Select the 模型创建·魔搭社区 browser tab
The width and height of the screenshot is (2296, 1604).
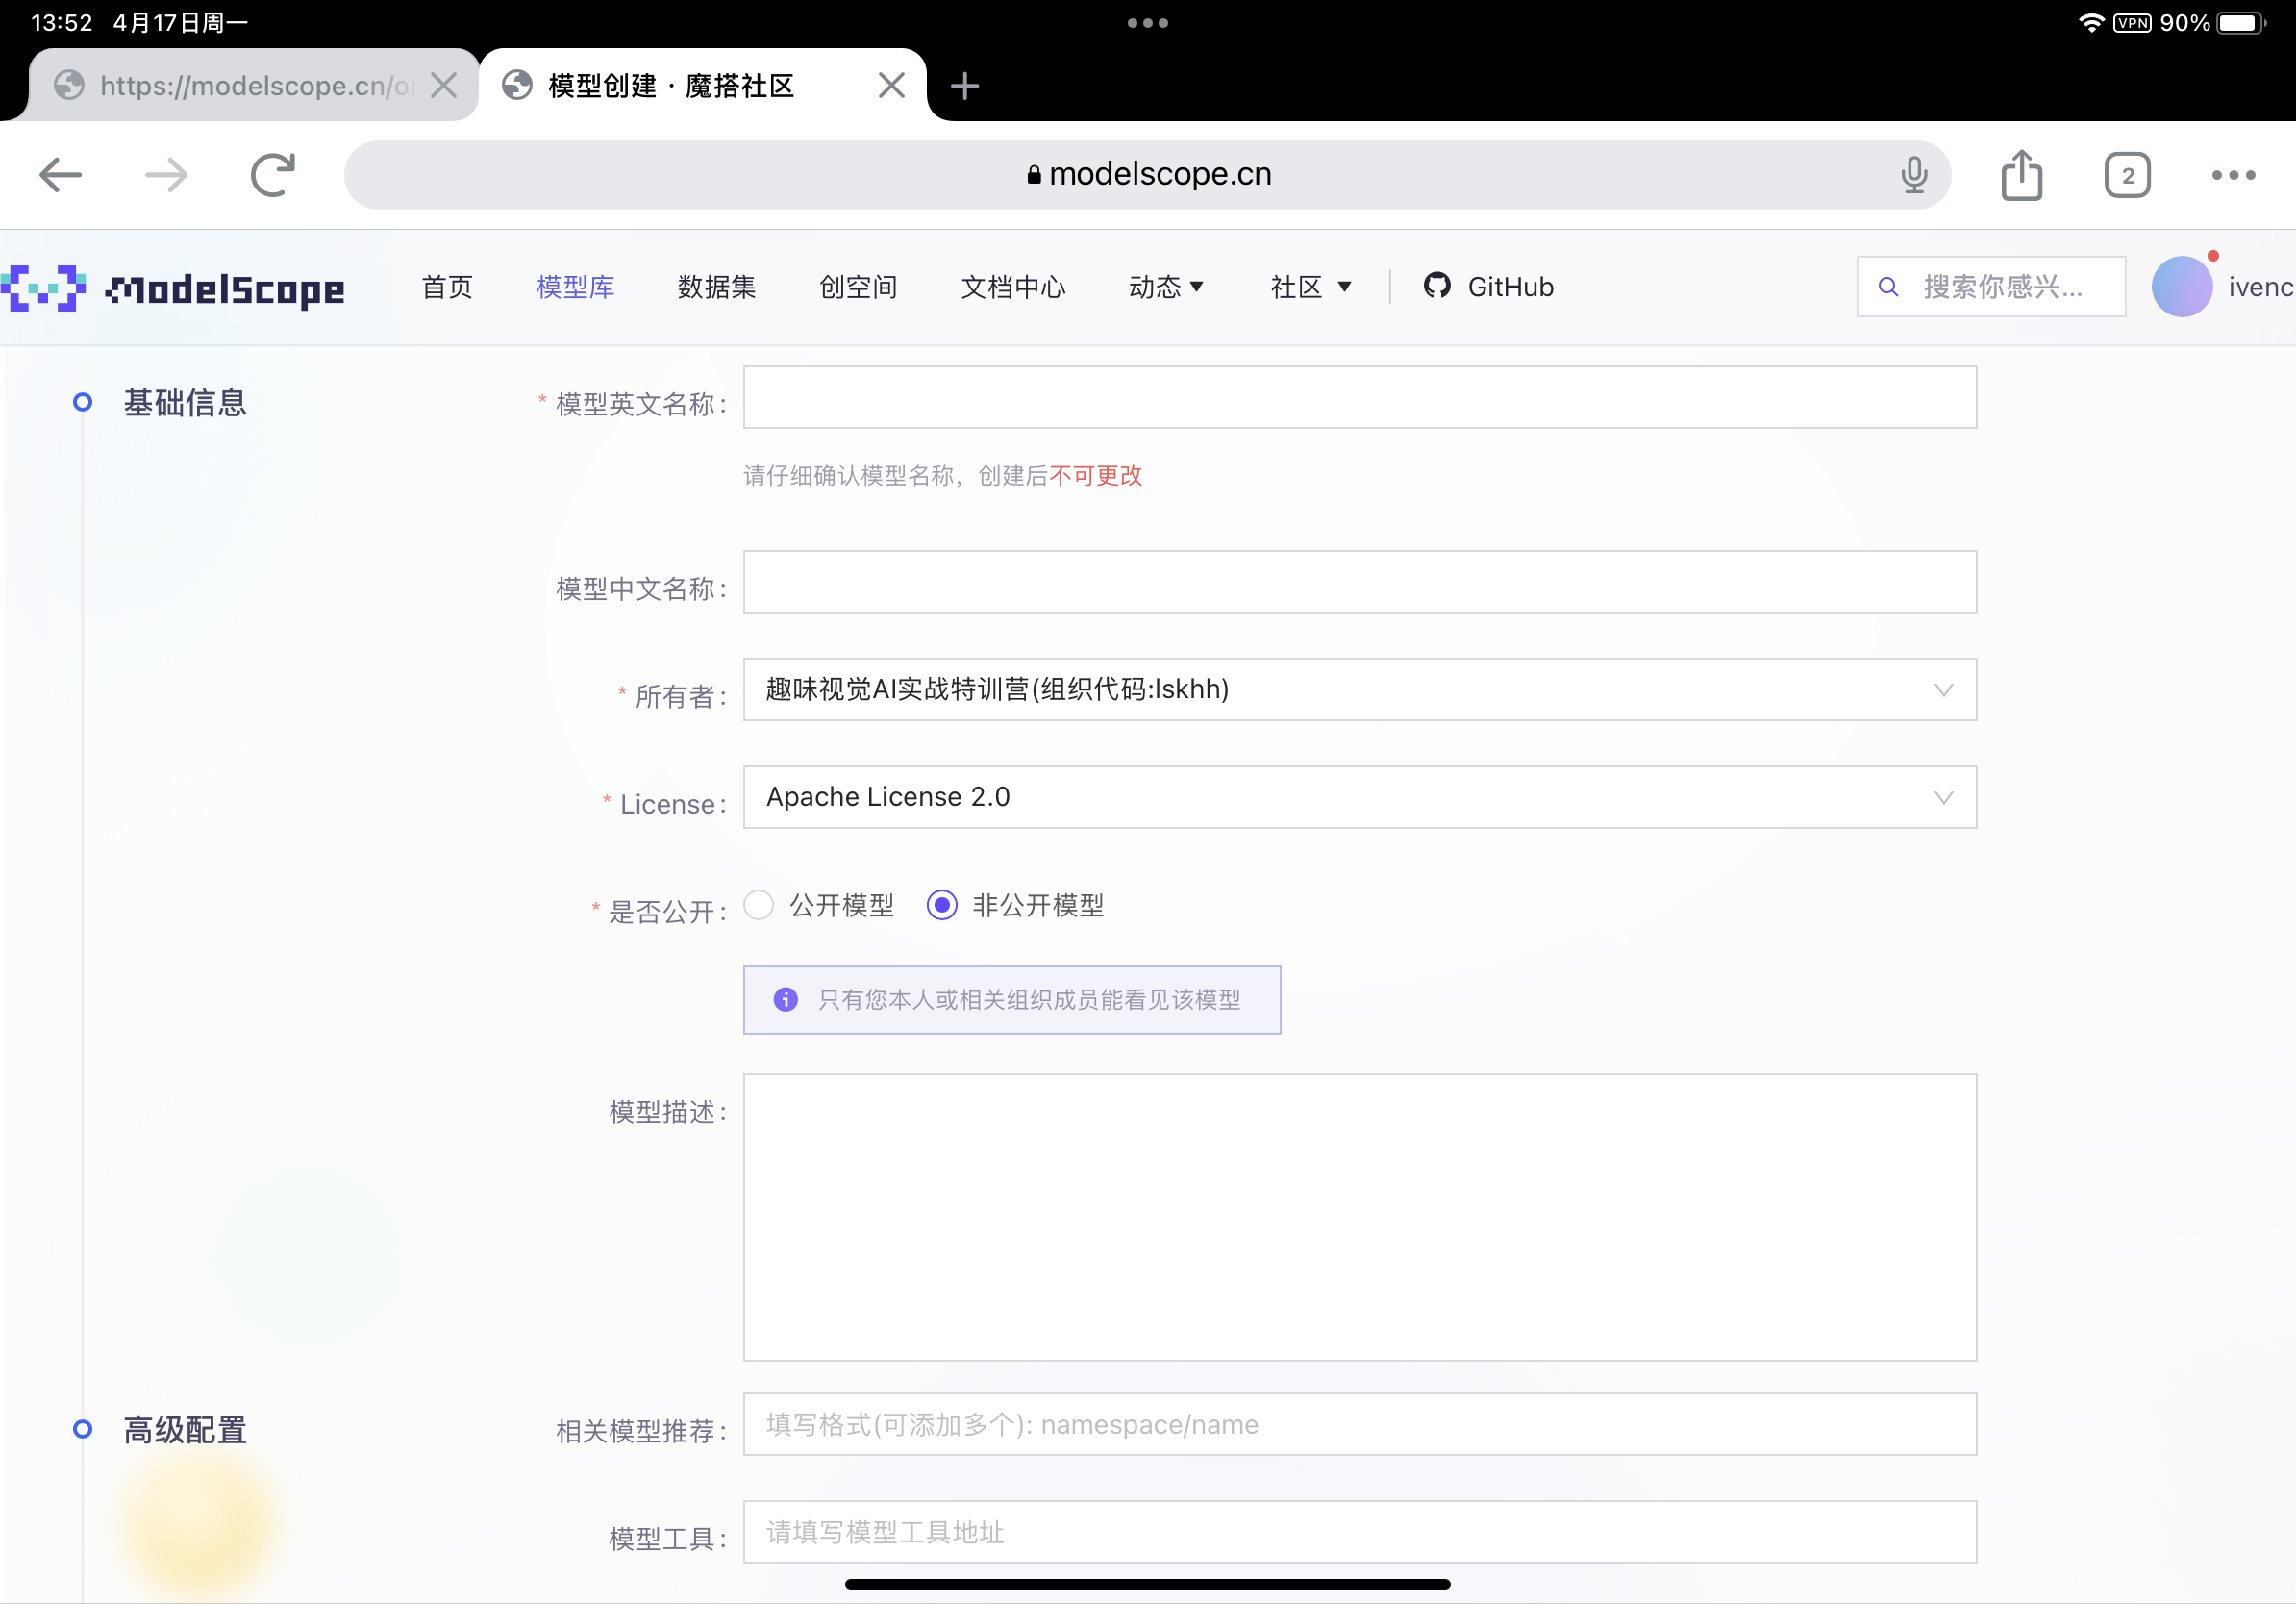click(668, 86)
